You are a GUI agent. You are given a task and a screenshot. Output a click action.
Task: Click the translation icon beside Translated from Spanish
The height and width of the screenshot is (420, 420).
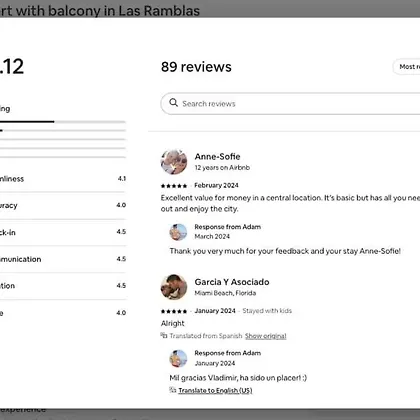point(164,335)
